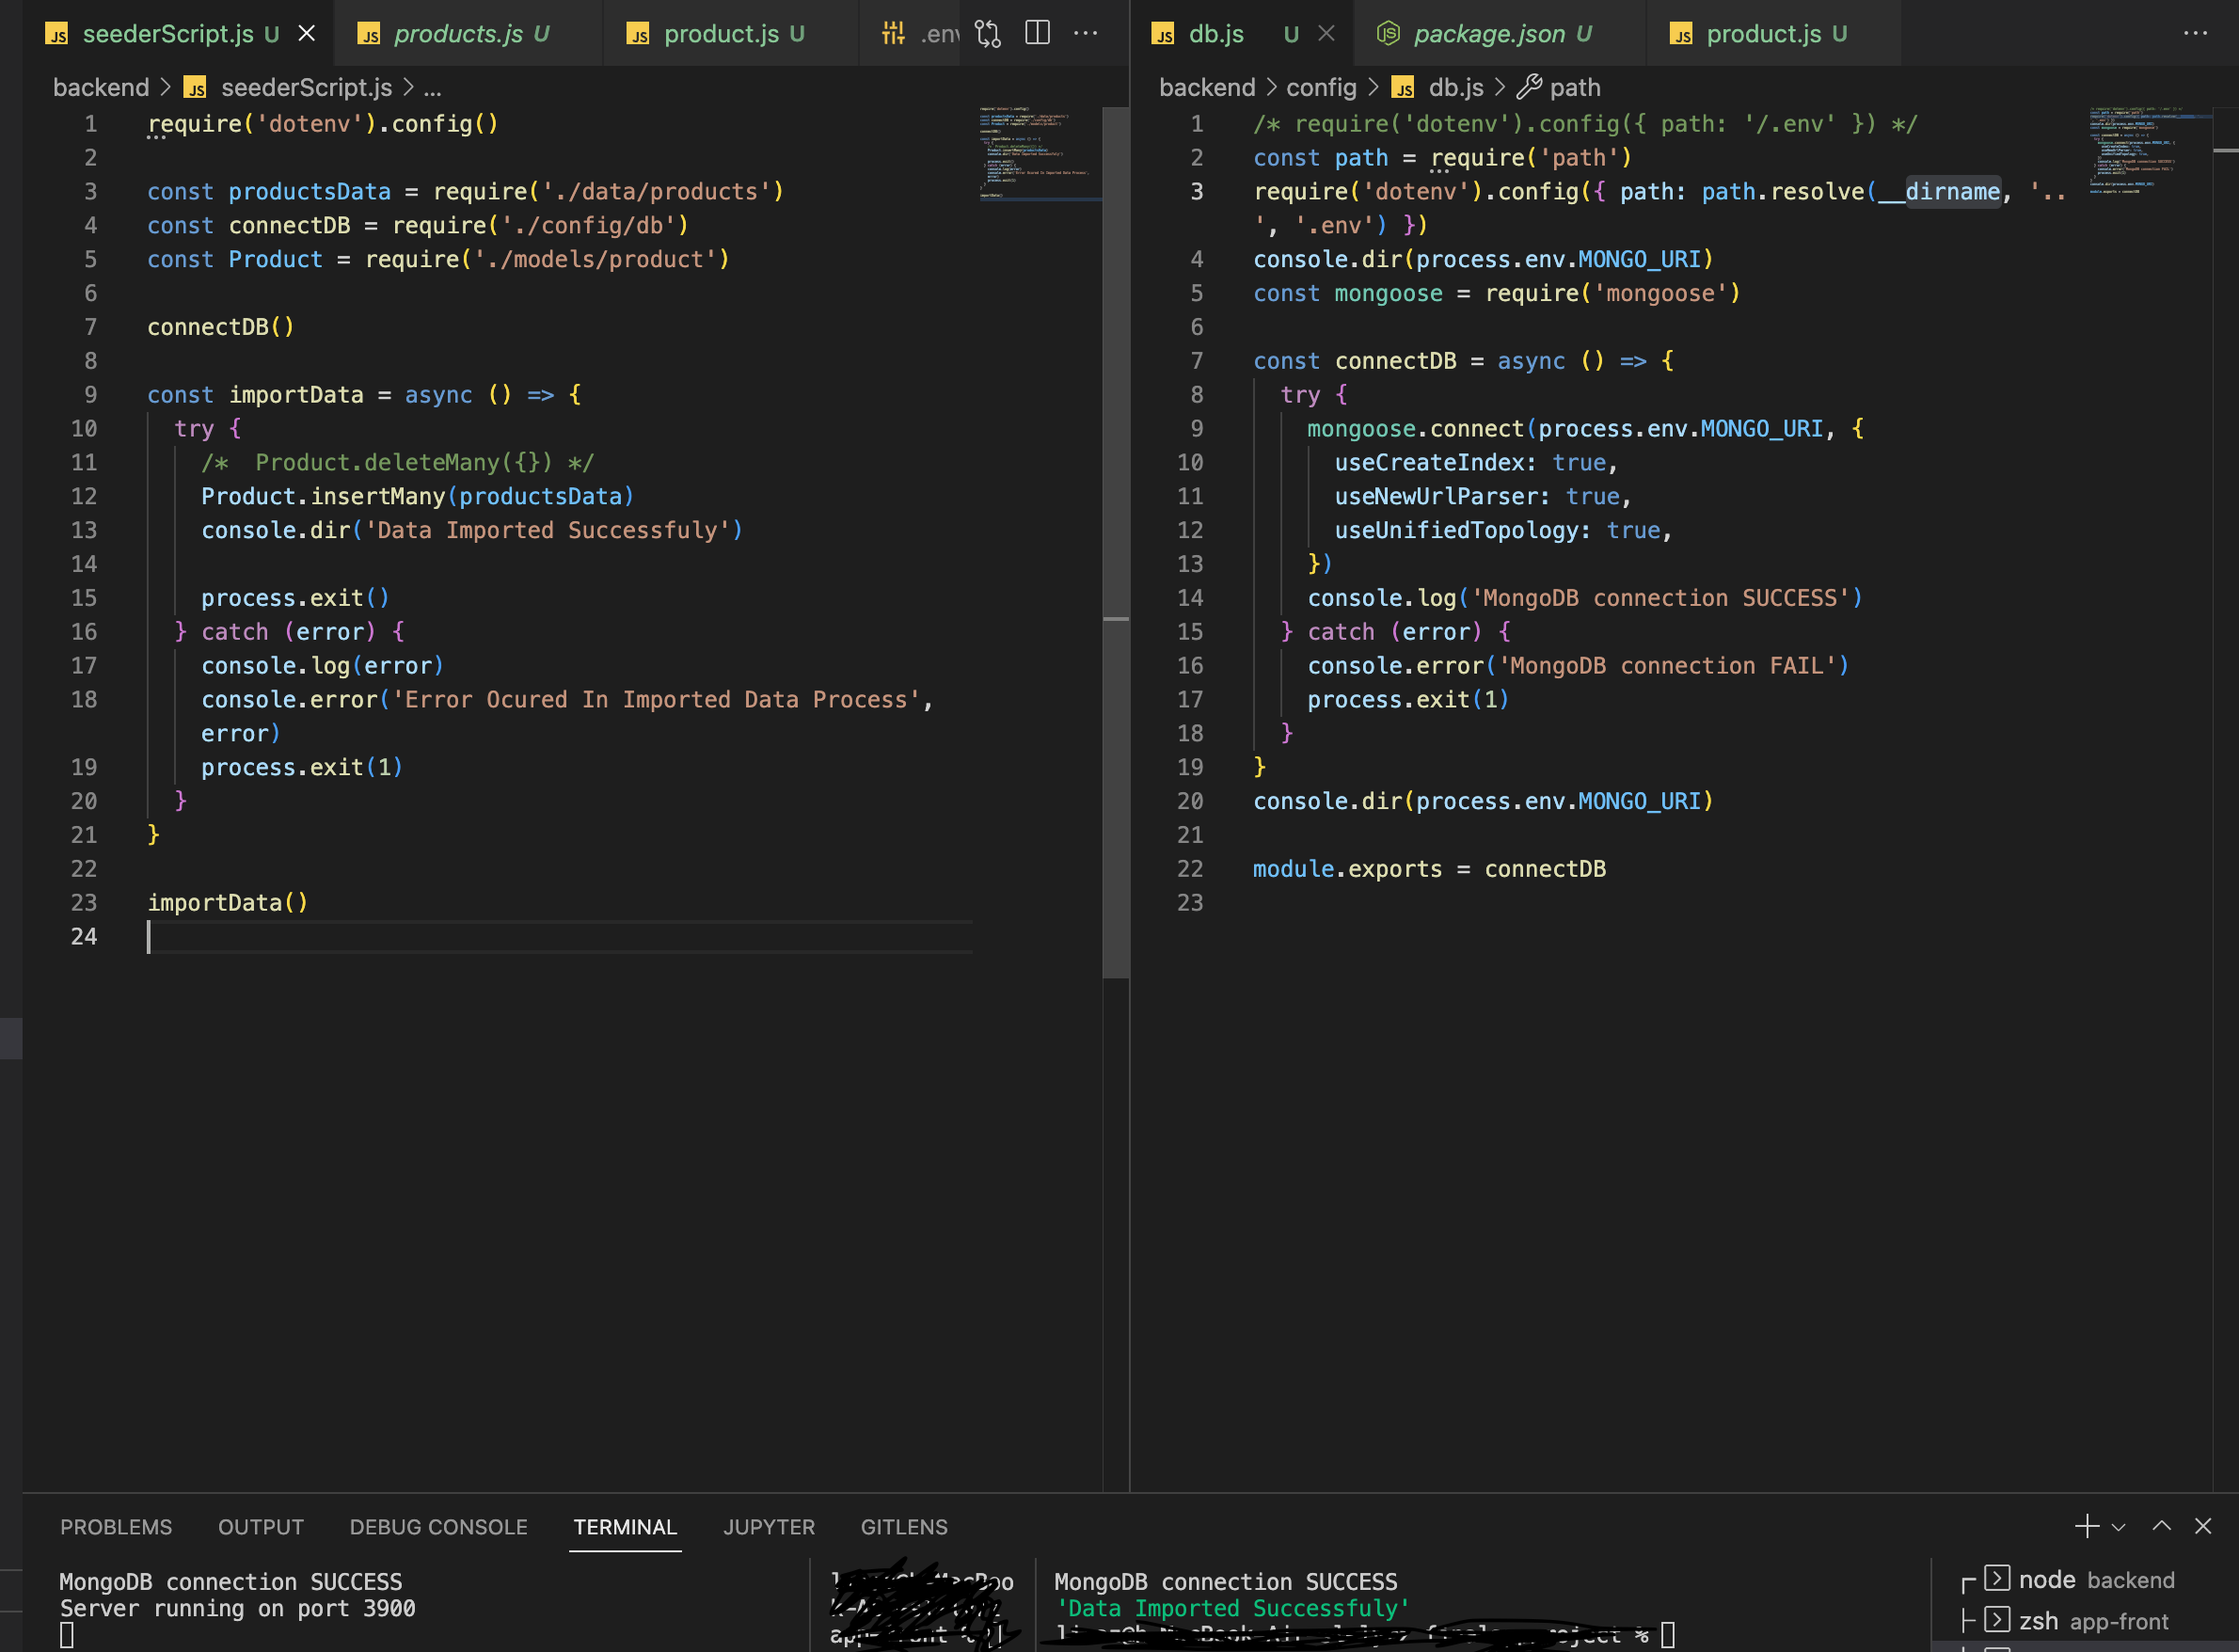
Task: Open the OUTPUT panel tab
Action: coord(261,1527)
